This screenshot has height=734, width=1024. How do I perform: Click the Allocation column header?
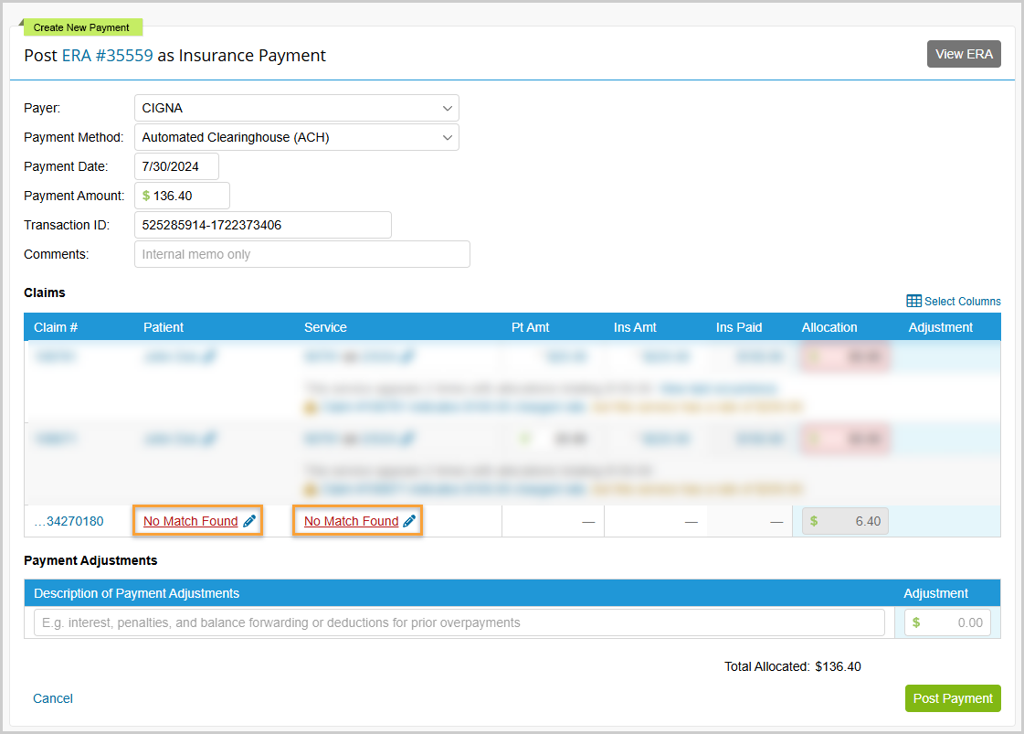(829, 327)
